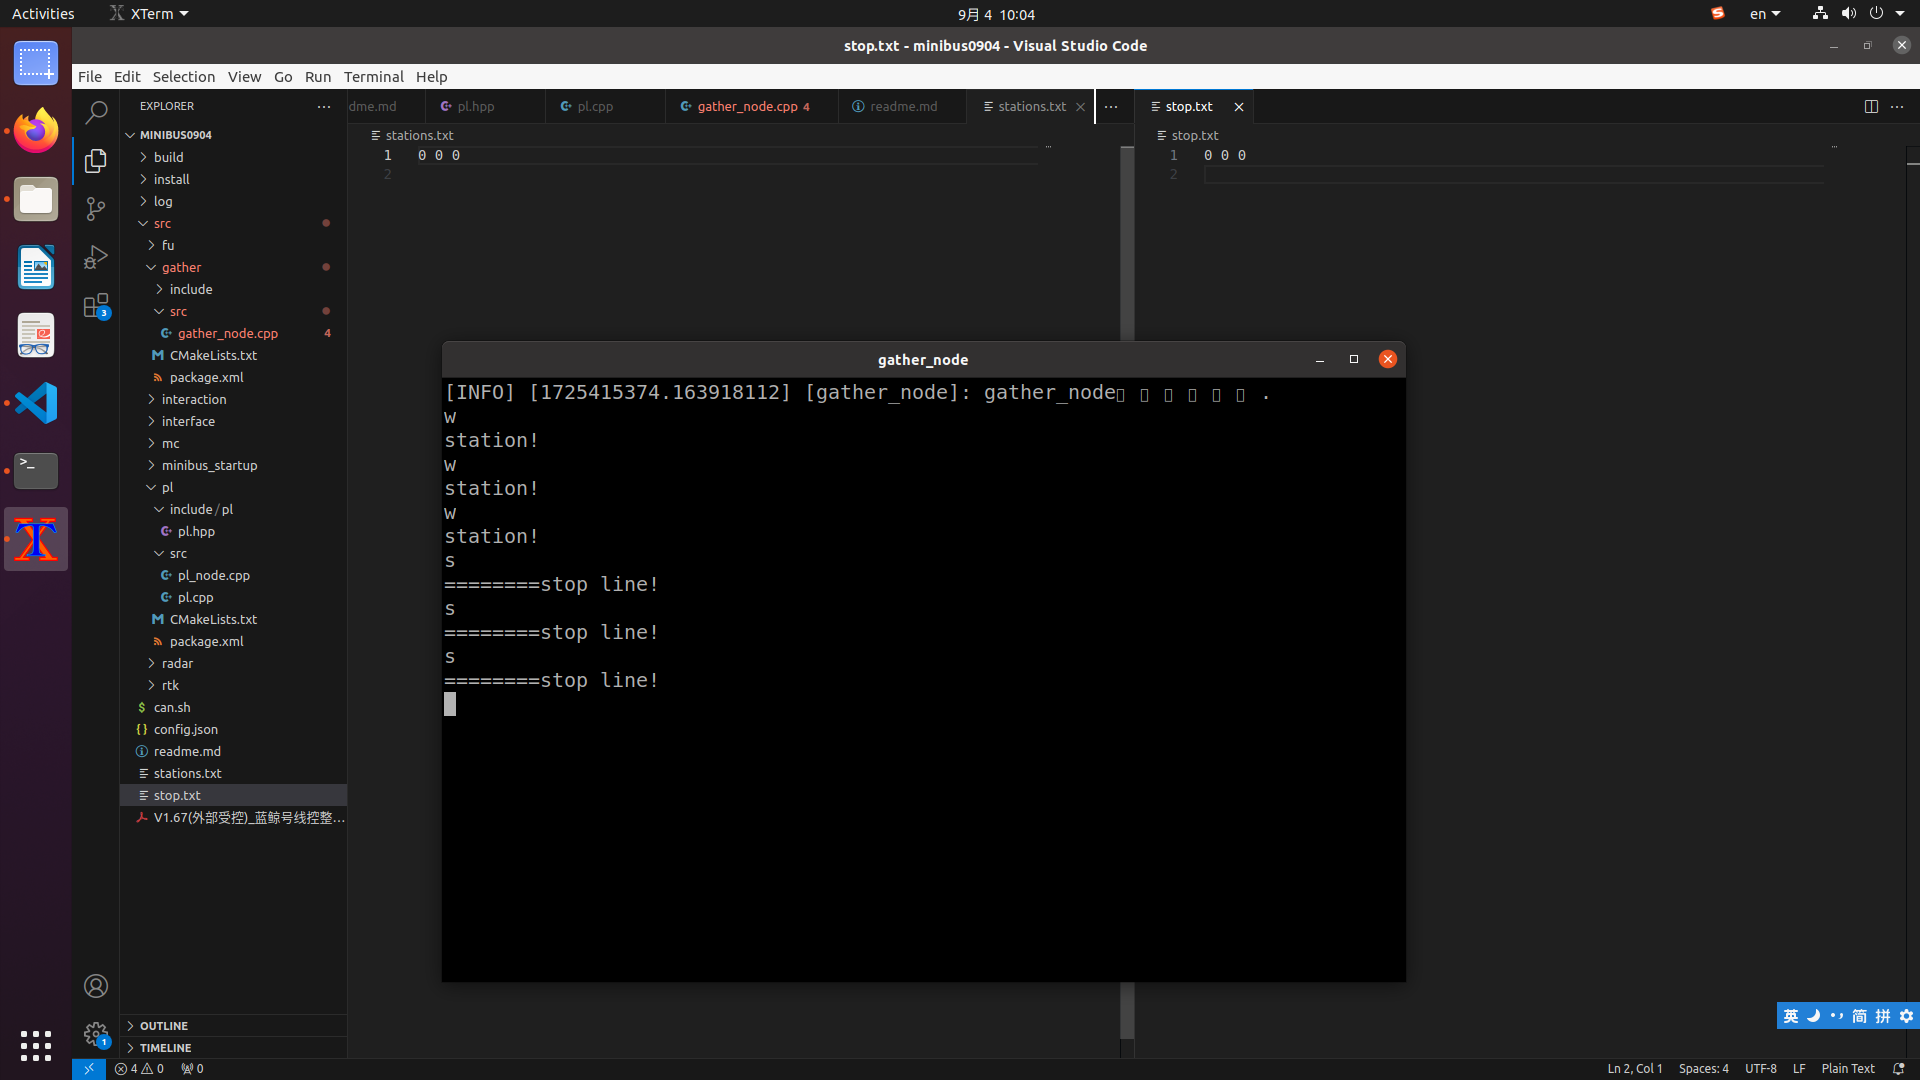Expand the OUTLINE section
Viewport: 1920px width, 1080px height.
(x=164, y=1026)
